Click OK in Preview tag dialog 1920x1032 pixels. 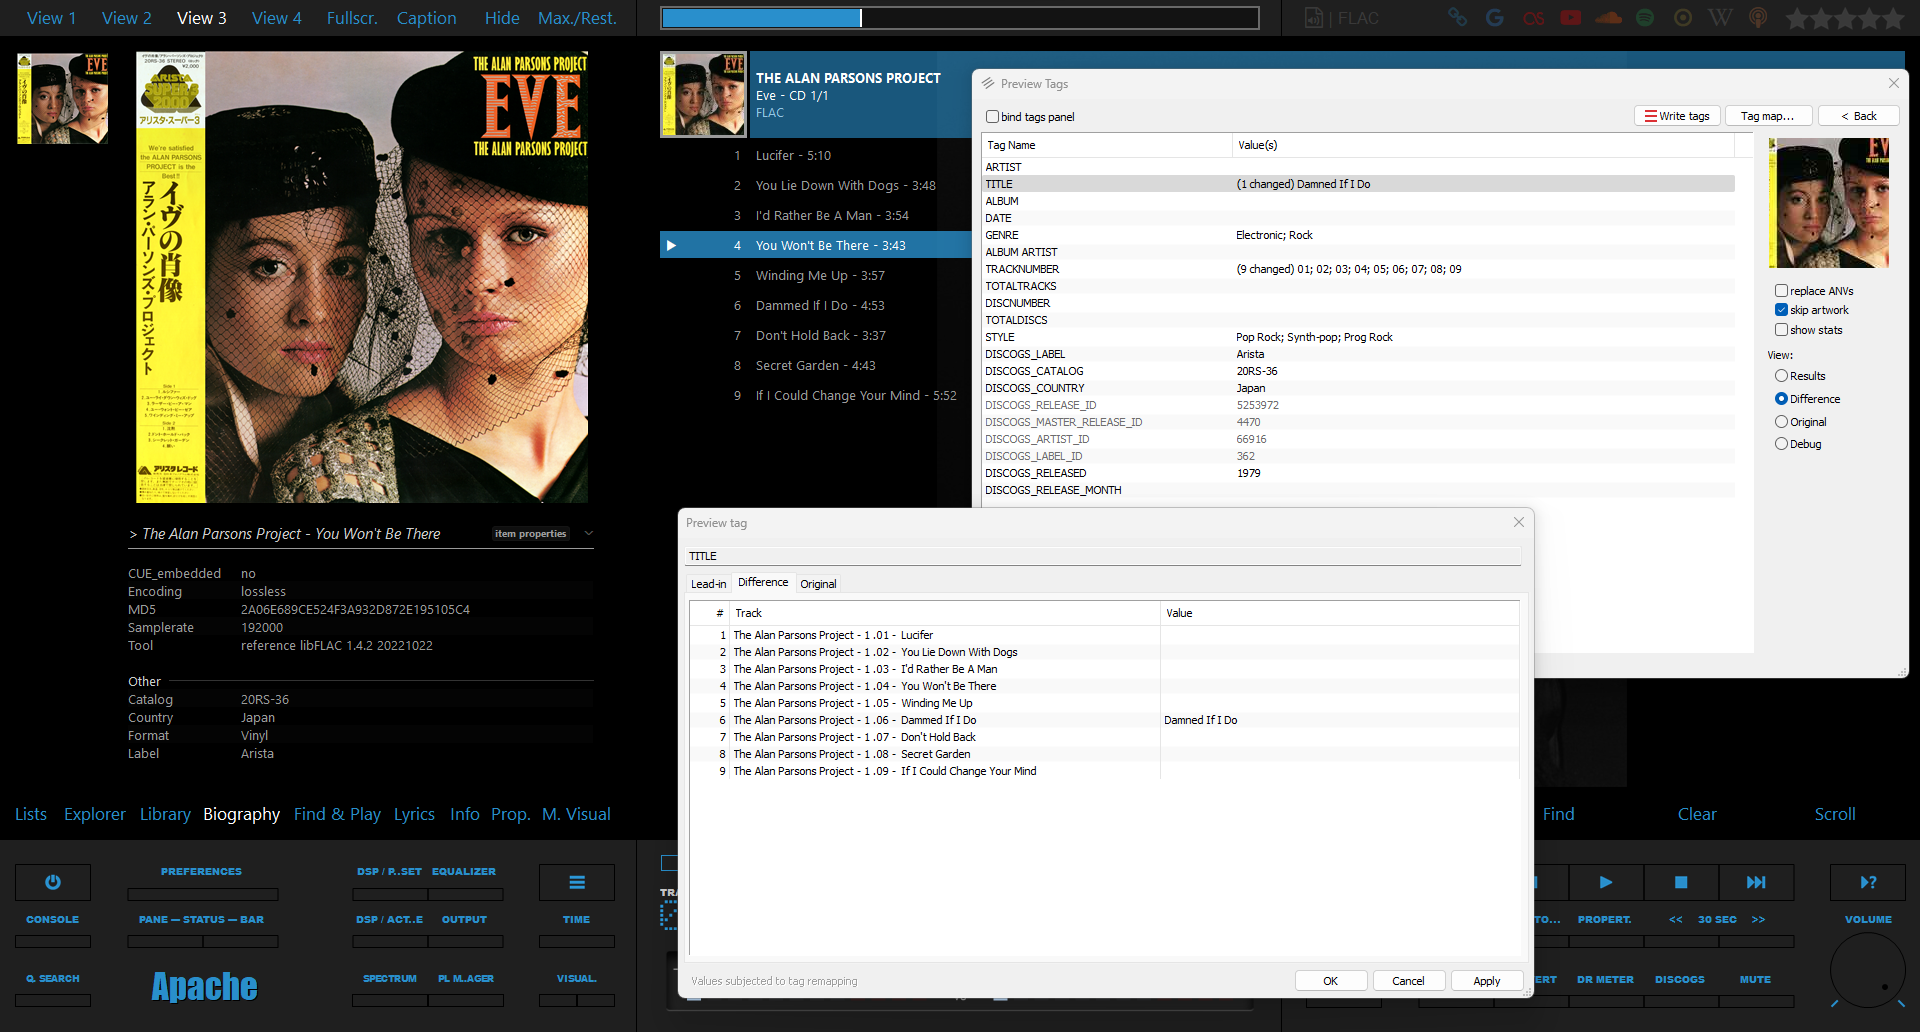coord(1330,981)
